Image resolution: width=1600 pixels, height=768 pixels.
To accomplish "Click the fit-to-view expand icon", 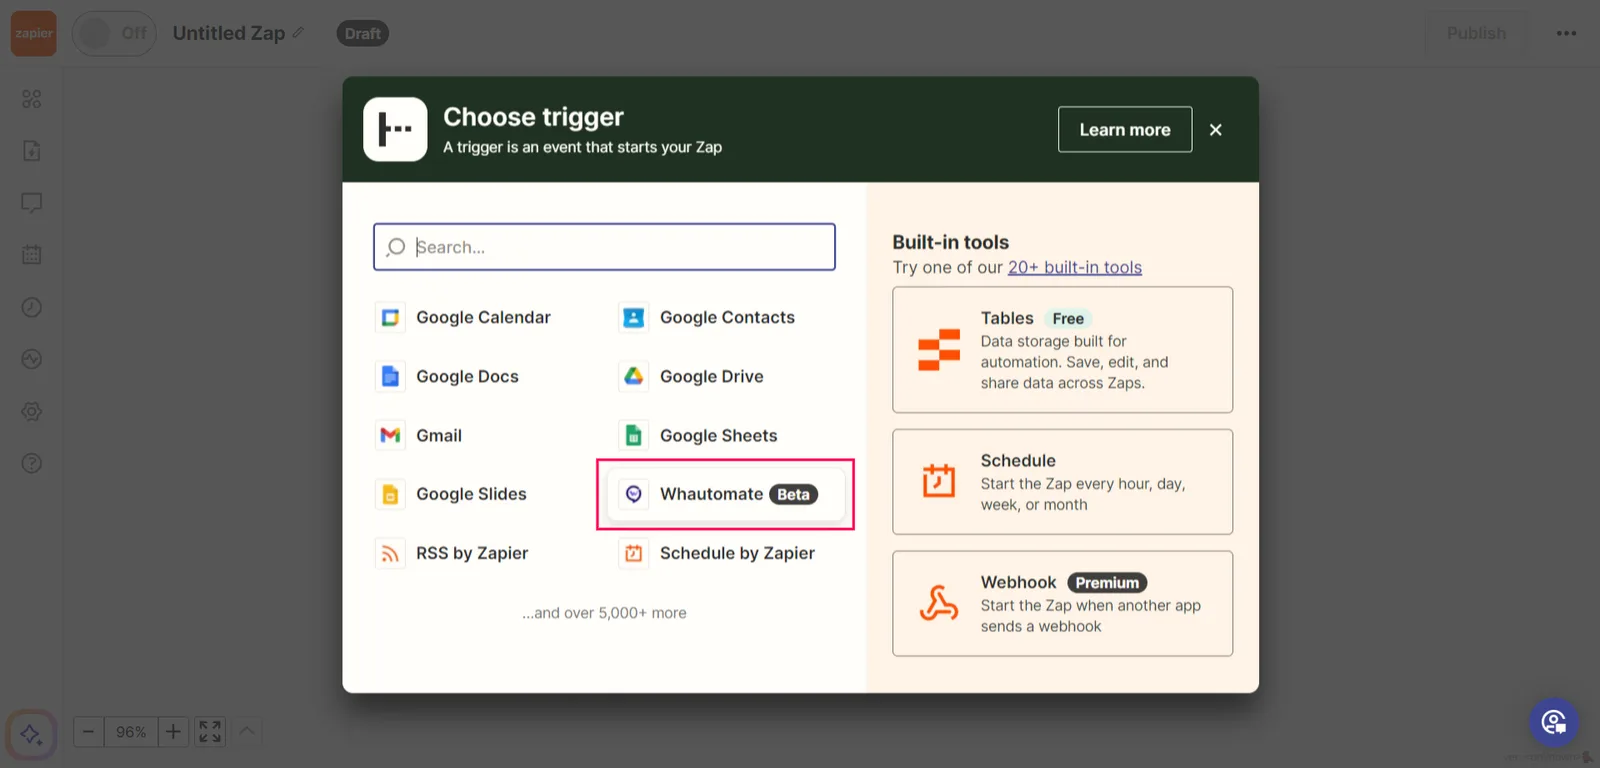I will pos(210,732).
